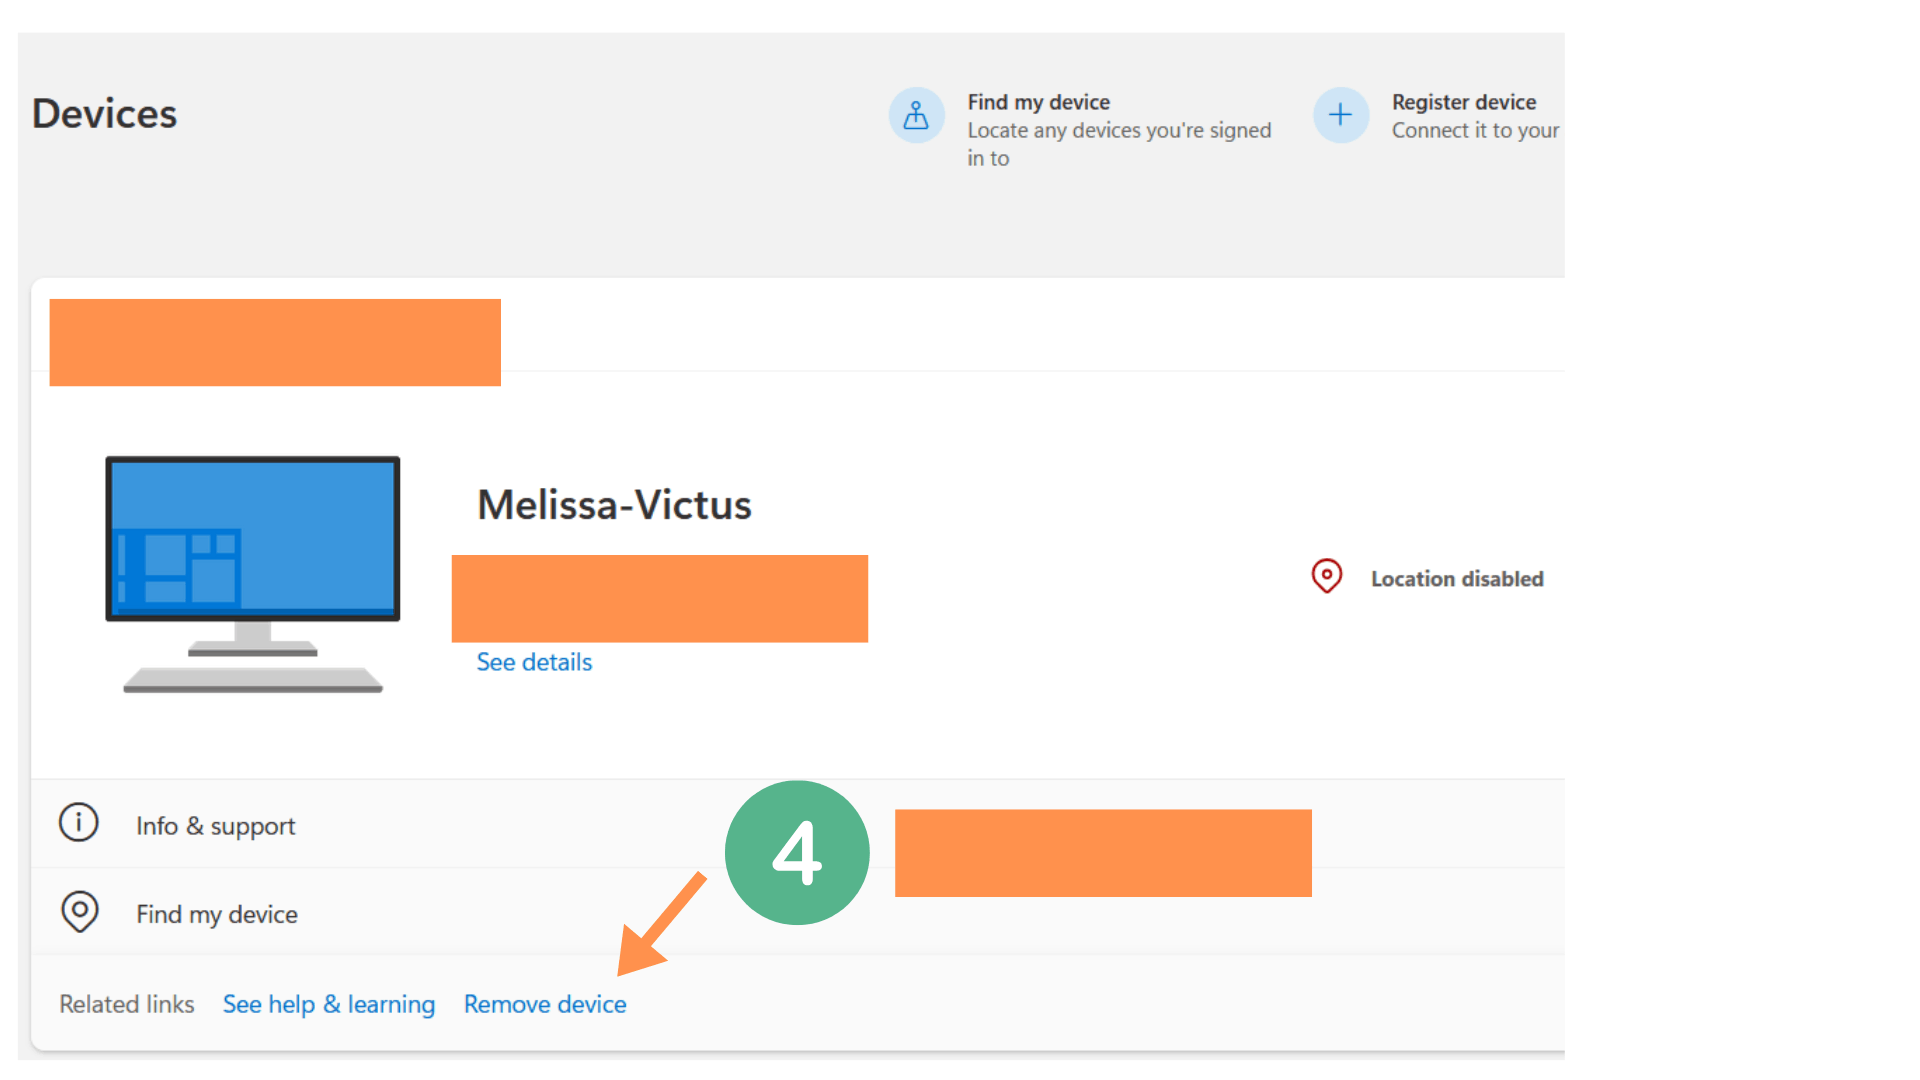Image resolution: width=1920 pixels, height=1080 pixels.
Task: Click the Info & support circle icon
Action: [79, 823]
